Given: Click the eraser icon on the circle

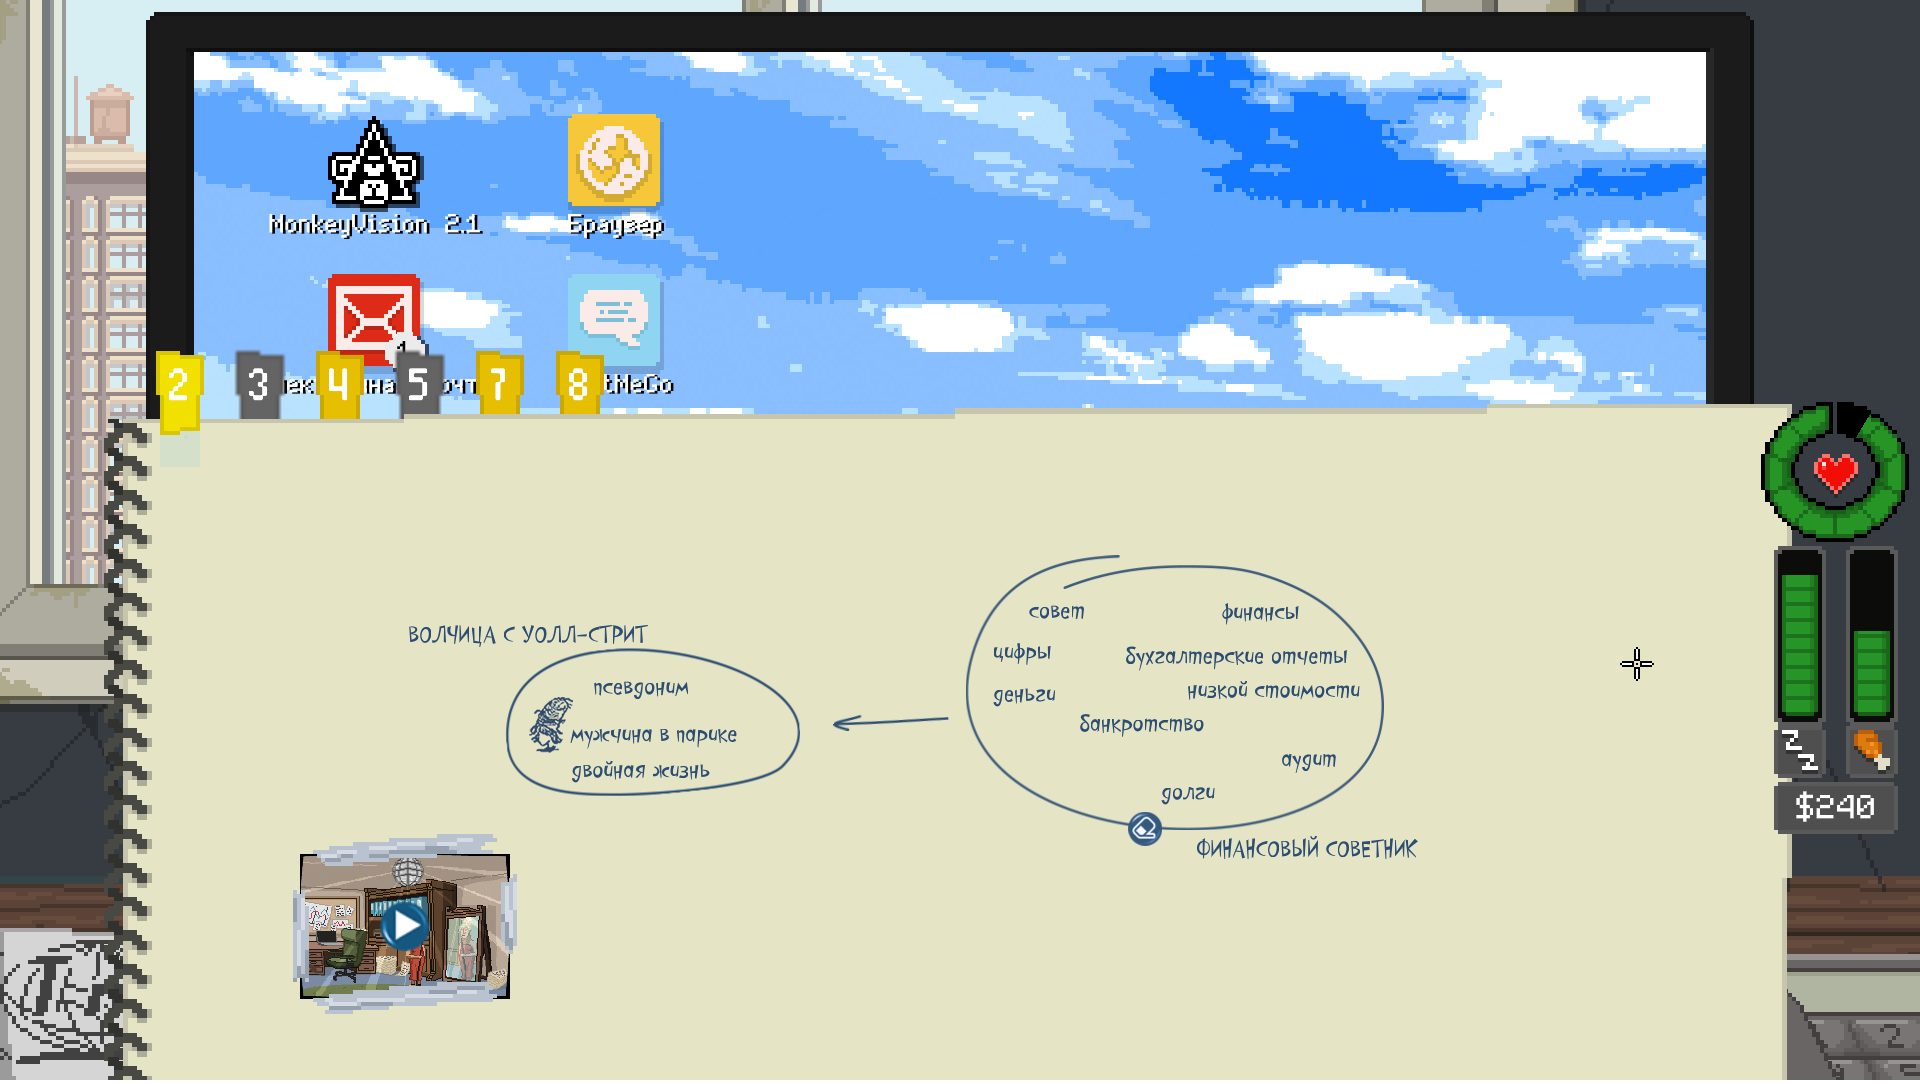Looking at the screenshot, I should pyautogui.click(x=1145, y=829).
